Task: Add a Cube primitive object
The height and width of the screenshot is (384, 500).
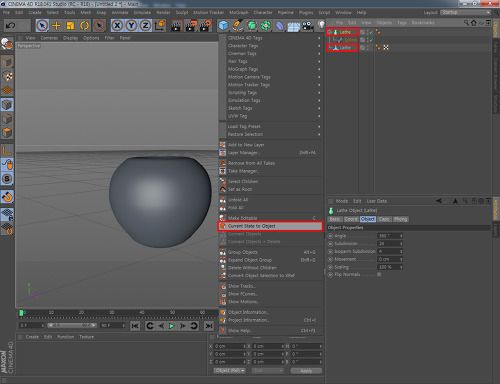Action: [x=223, y=25]
